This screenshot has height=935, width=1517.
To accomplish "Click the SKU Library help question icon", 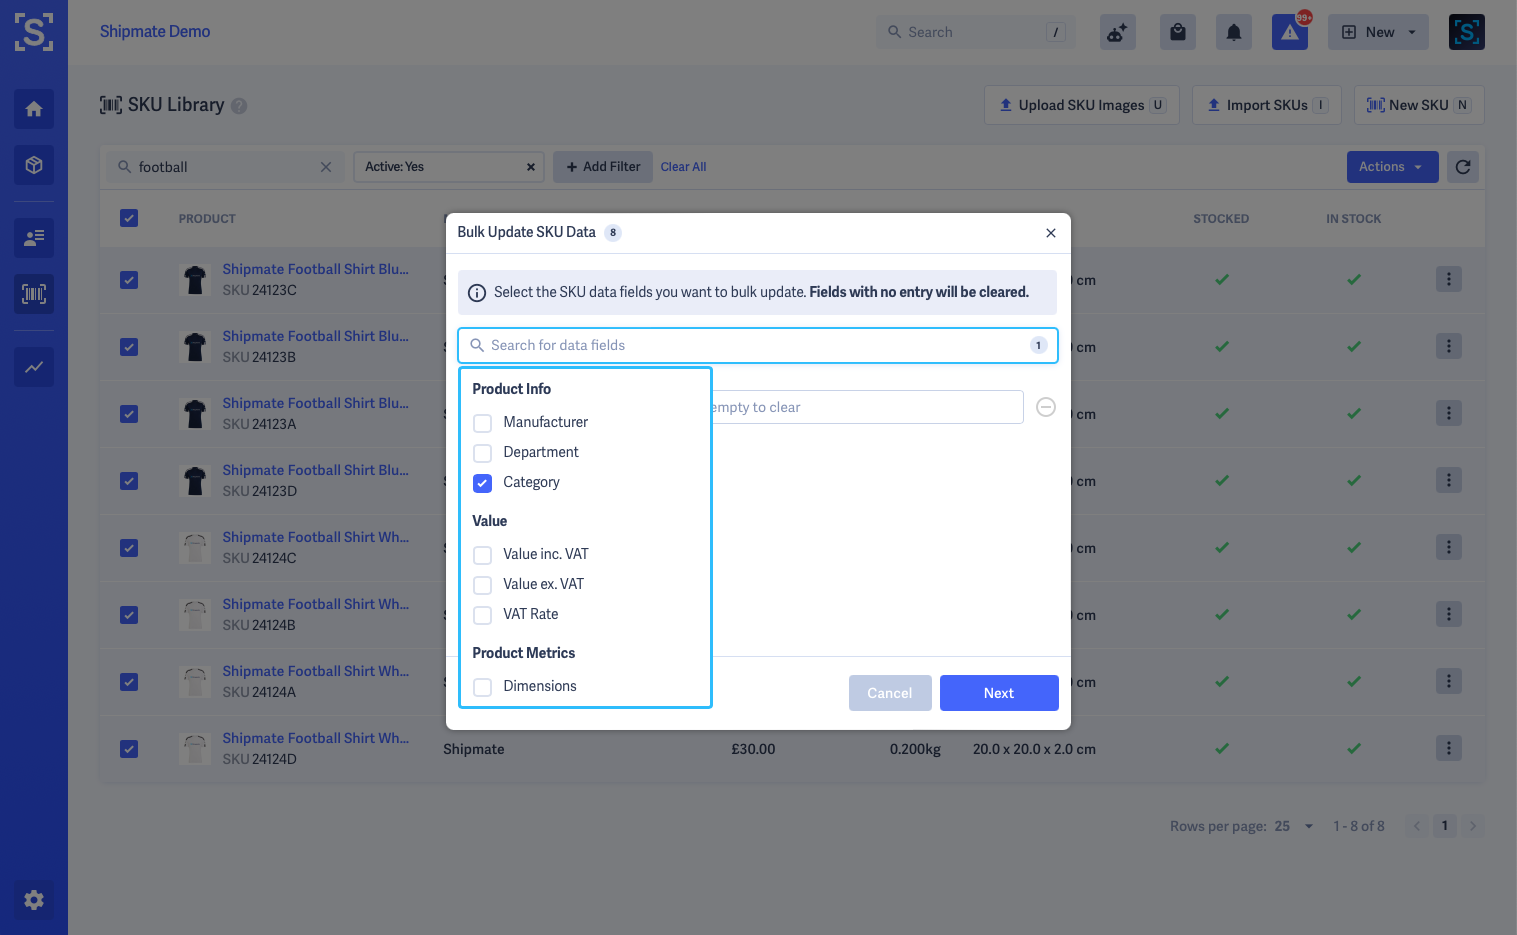I will 239,106.
